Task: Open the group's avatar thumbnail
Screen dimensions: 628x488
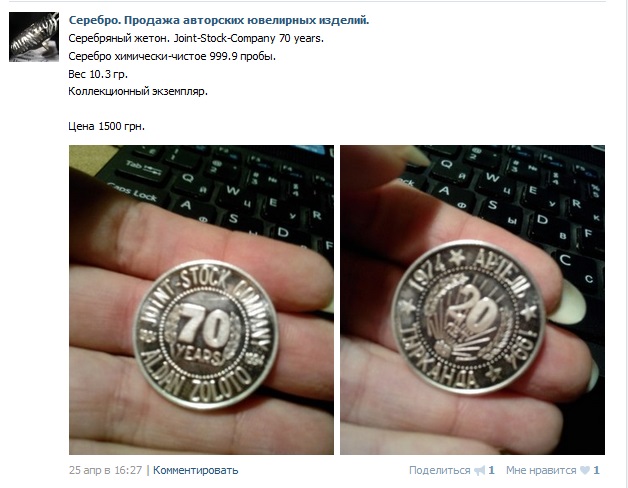Action: click(34, 37)
